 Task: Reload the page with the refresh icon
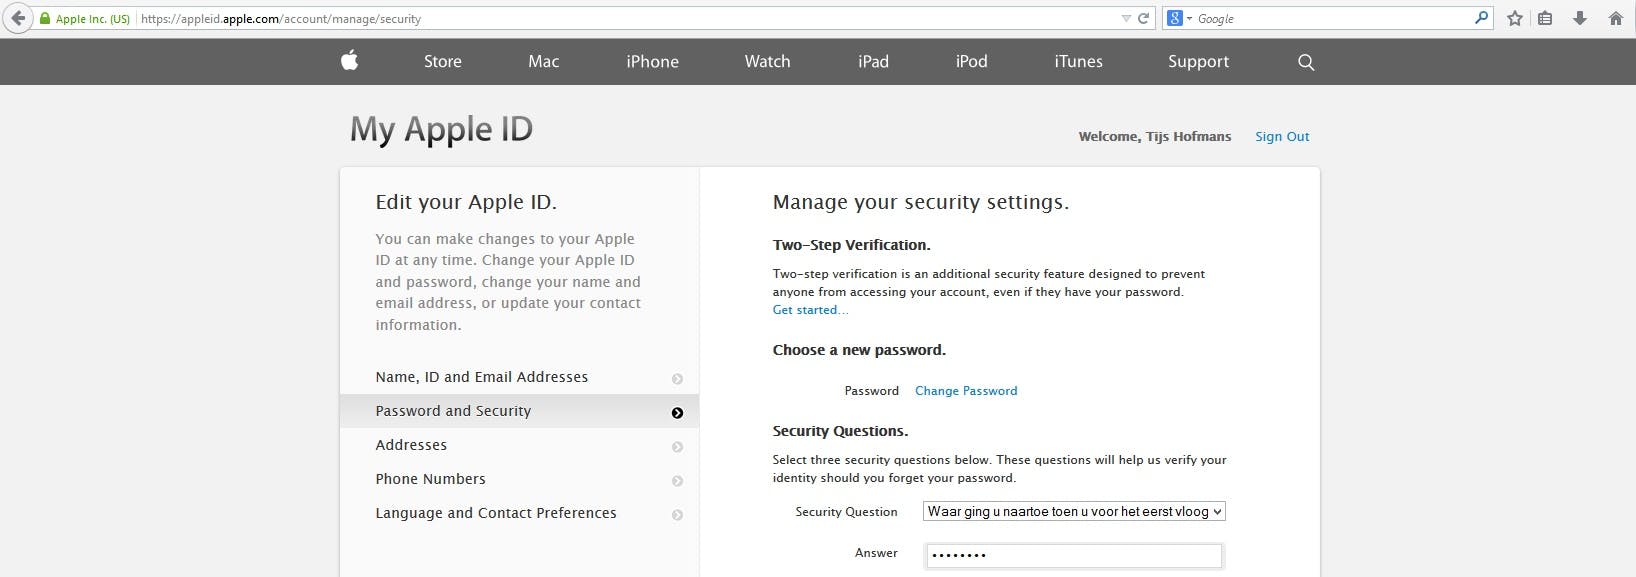pyautogui.click(x=1143, y=18)
